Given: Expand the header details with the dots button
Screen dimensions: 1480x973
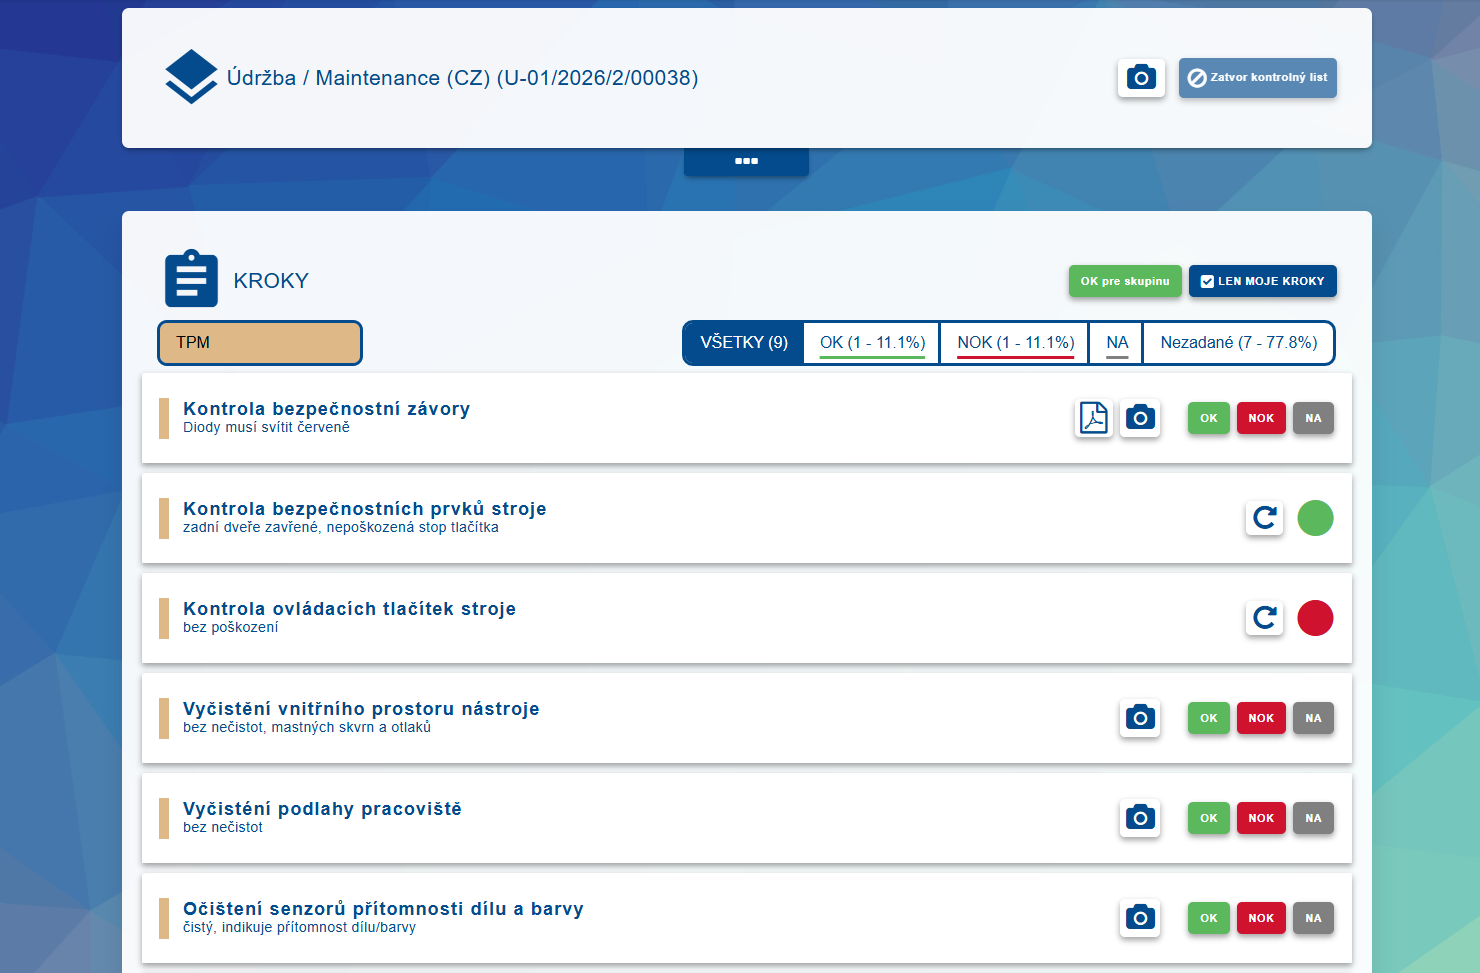Looking at the screenshot, I should tap(746, 160).
